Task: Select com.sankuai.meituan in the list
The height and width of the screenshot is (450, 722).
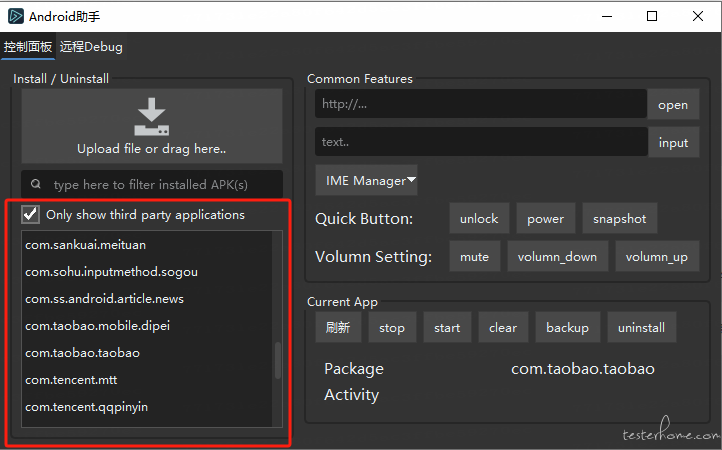Action: 147,245
